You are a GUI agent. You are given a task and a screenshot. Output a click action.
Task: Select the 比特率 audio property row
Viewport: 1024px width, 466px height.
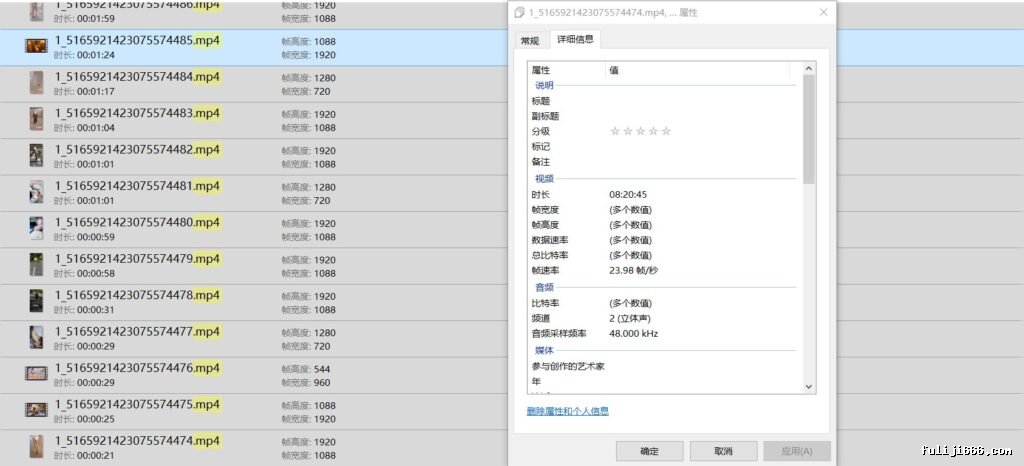[x=665, y=303]
